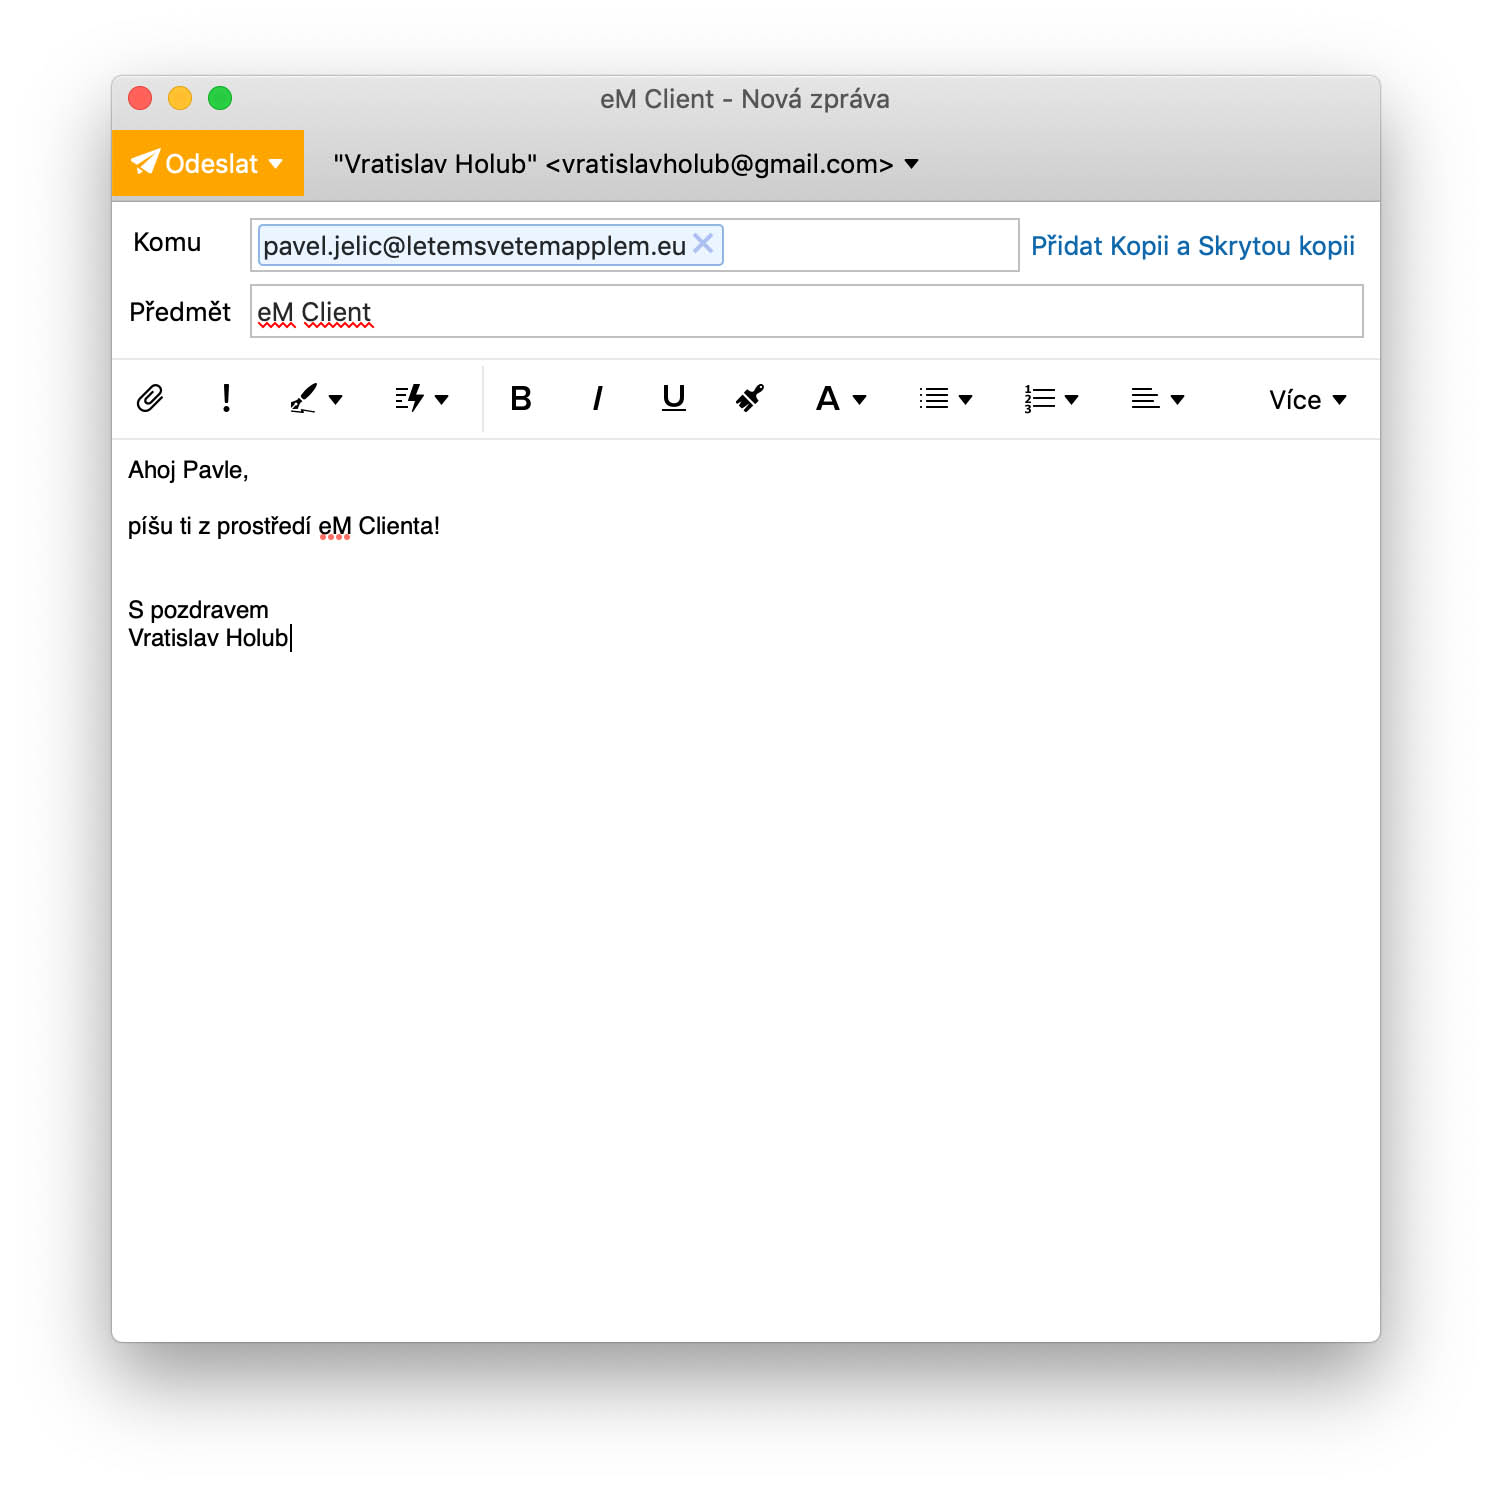
Task: Click the 'Ahoj Pavle,' greeting line
Action: 188,470
